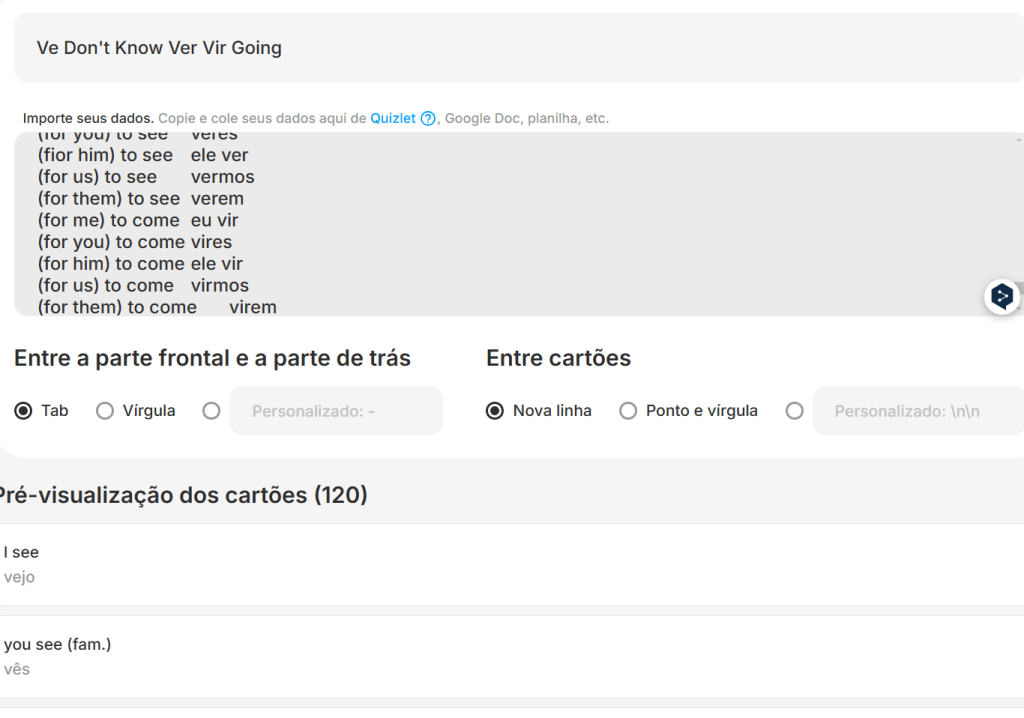Select the Nova linha card separator
Screen dimensions: 1024x718
(x=495, y=411)
